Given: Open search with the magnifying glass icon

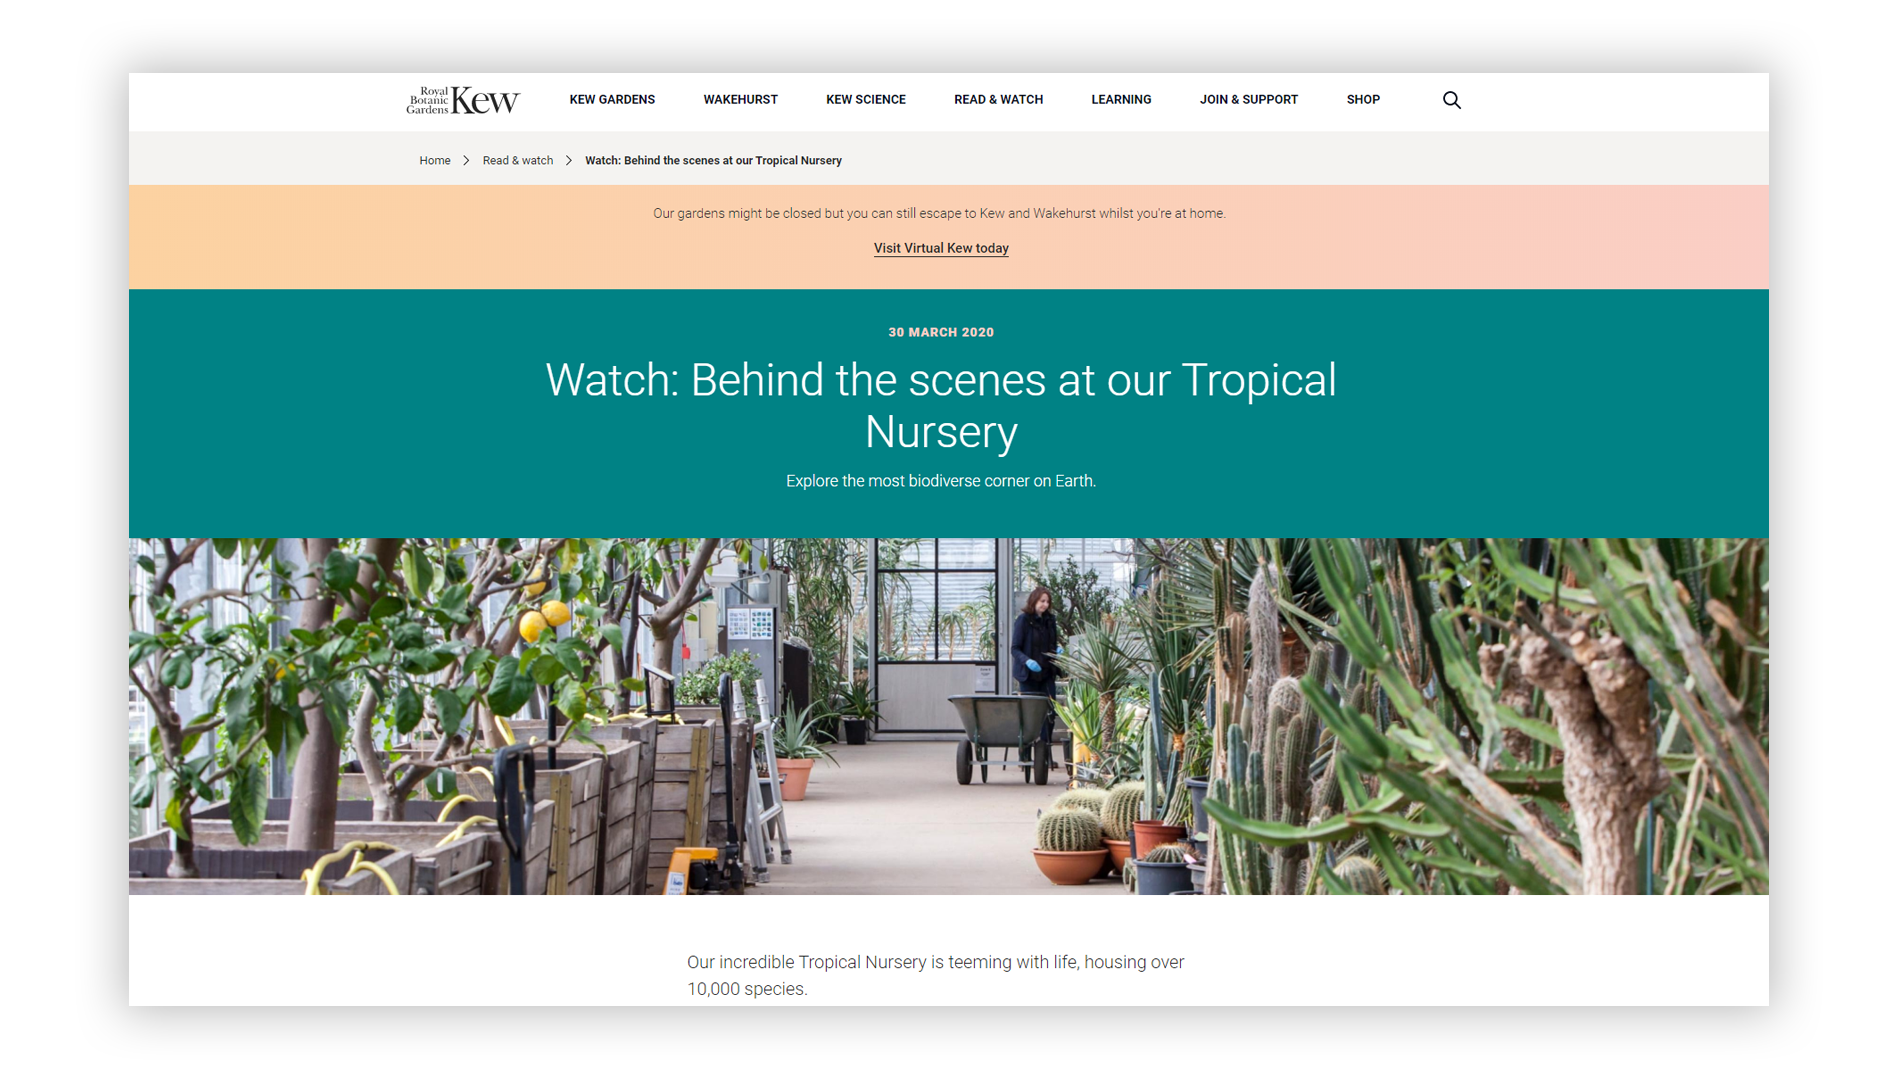Looking at the screenshot, I should coord(1451,100).
